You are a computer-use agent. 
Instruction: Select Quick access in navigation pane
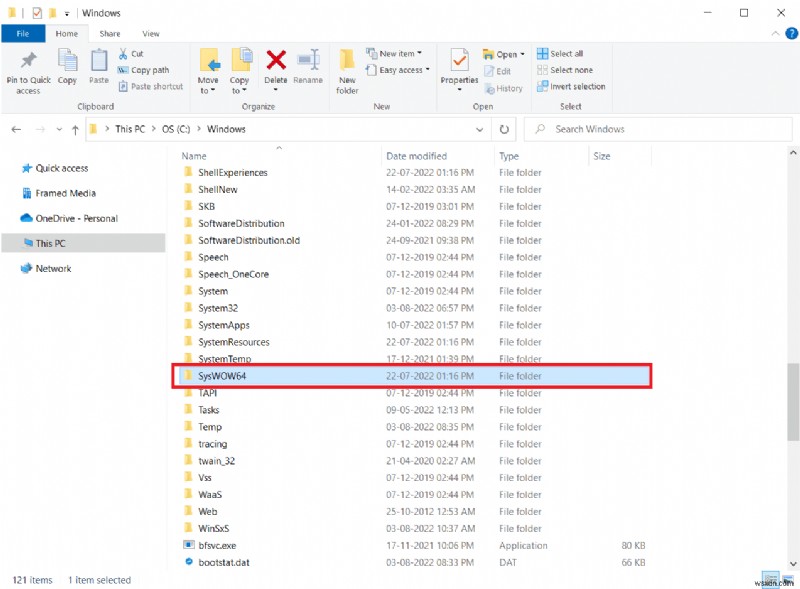pyautogui.click(x=61, y=168)
